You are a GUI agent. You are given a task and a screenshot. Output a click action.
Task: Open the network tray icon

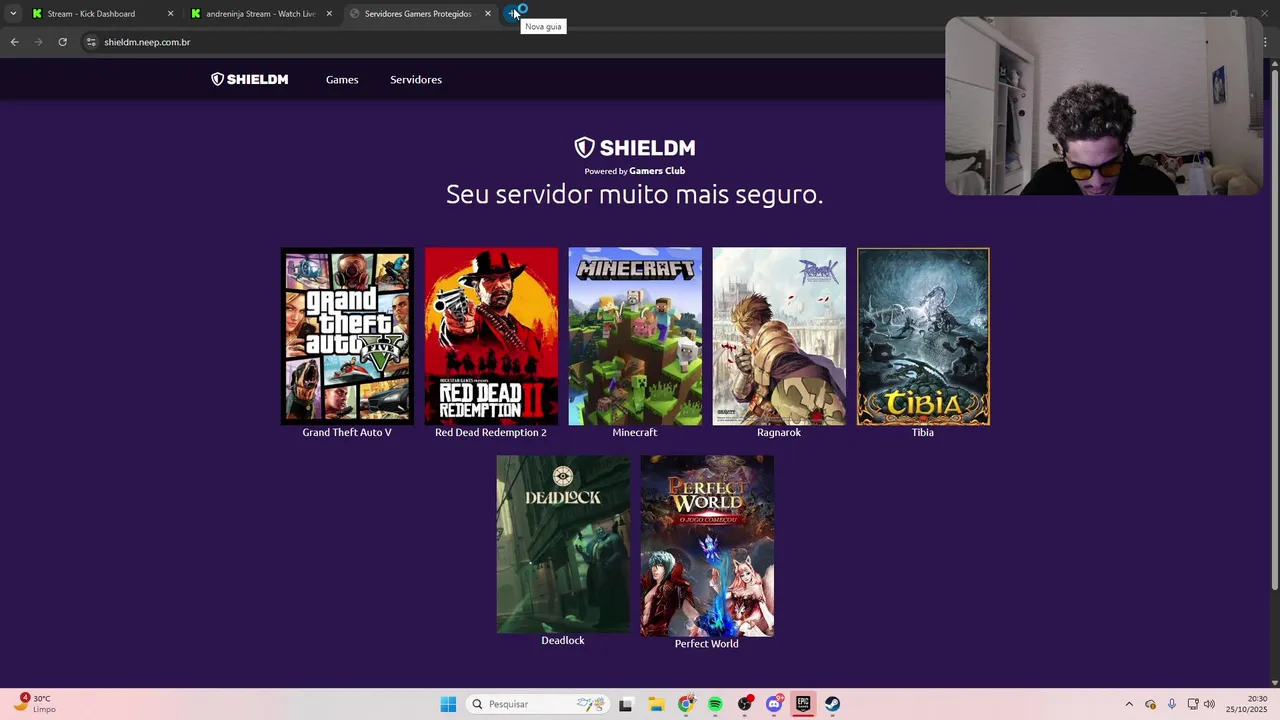pyautogui.click(x=1193, y=704)
